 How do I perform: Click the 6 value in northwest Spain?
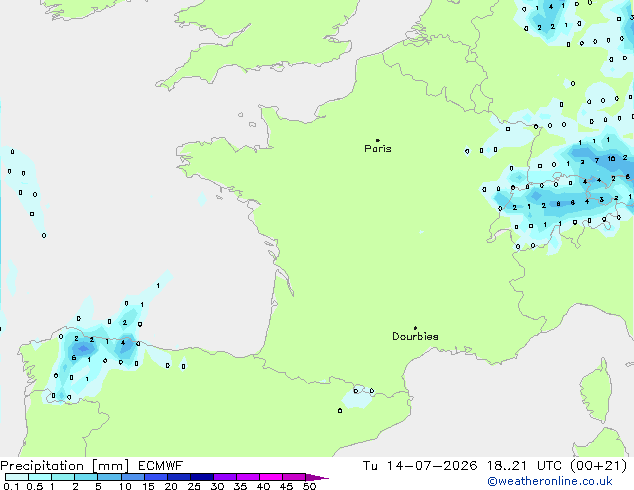coord(74,358)
